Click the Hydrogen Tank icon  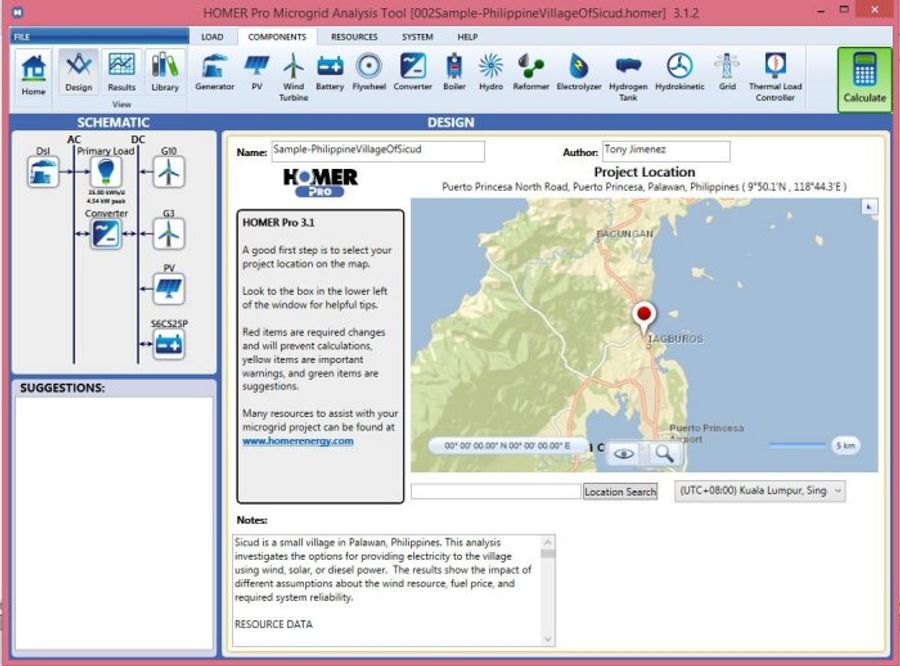coord(627,70)
